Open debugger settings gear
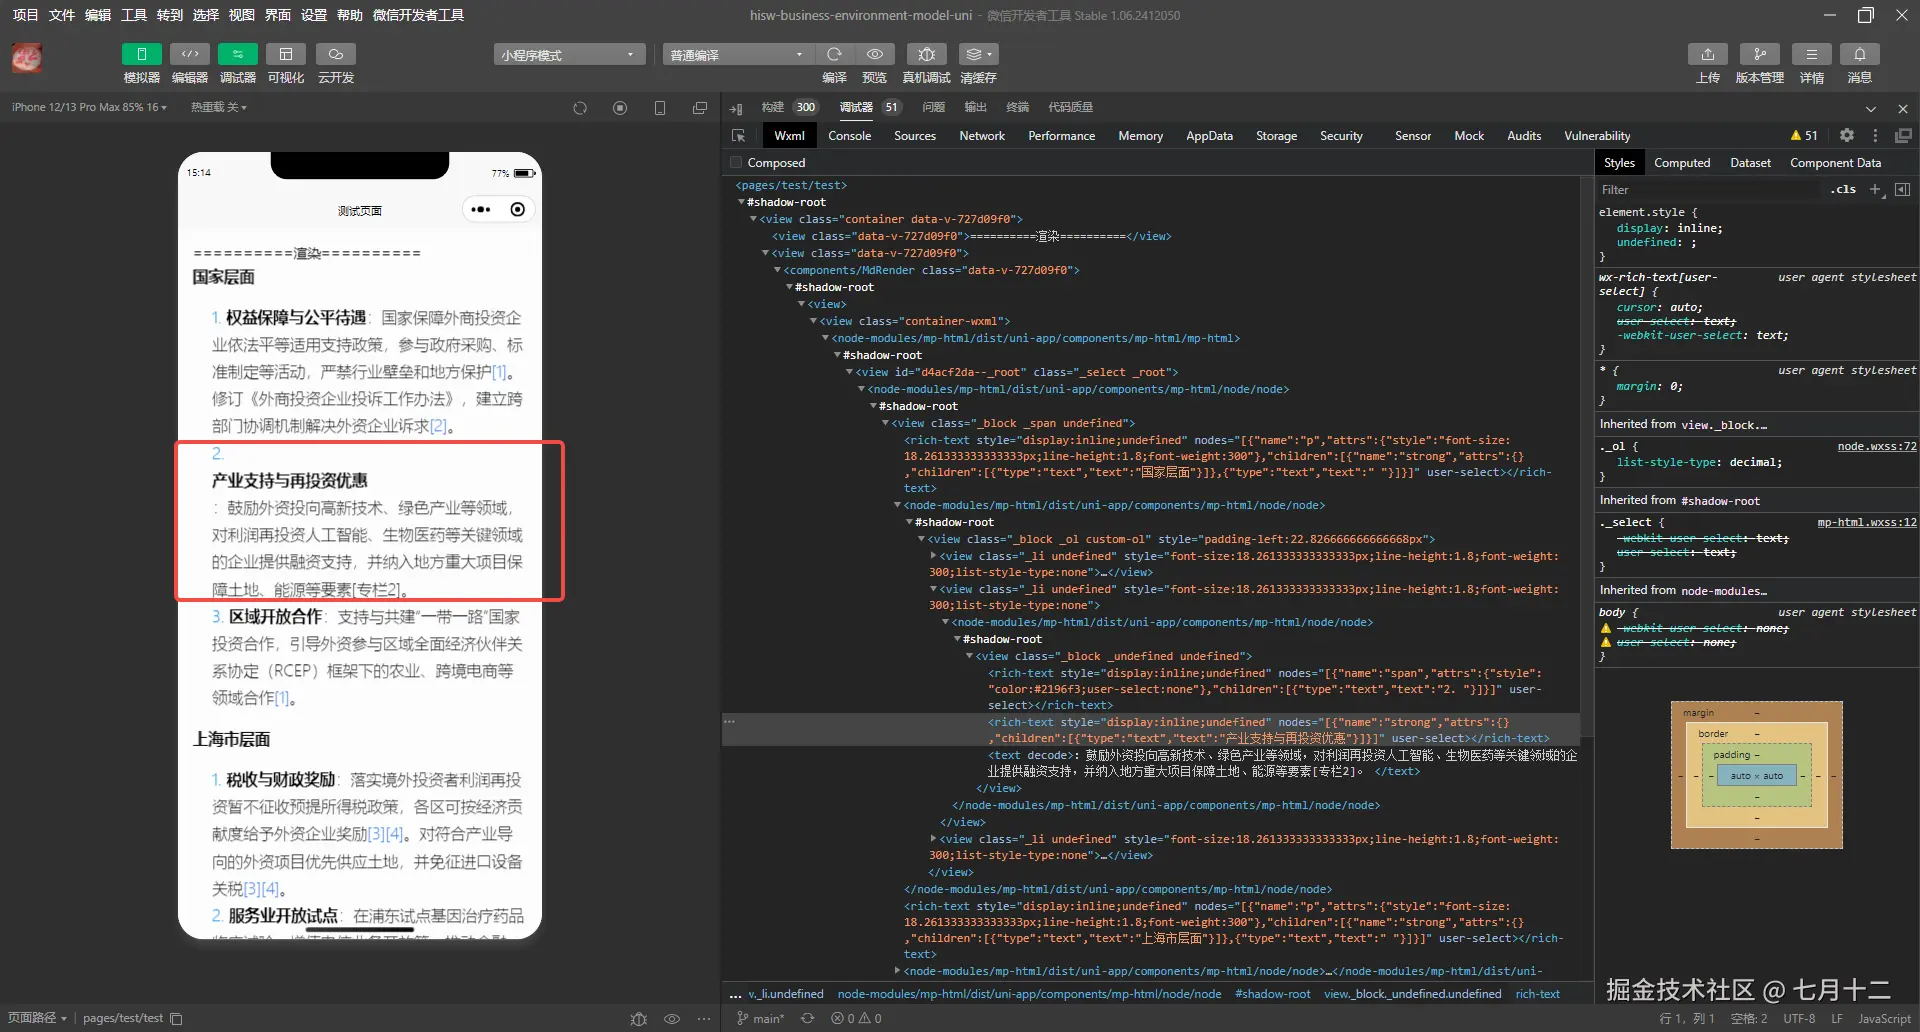Image resolution: width=1920 pixels, height=1032 pixels. 1847,136
